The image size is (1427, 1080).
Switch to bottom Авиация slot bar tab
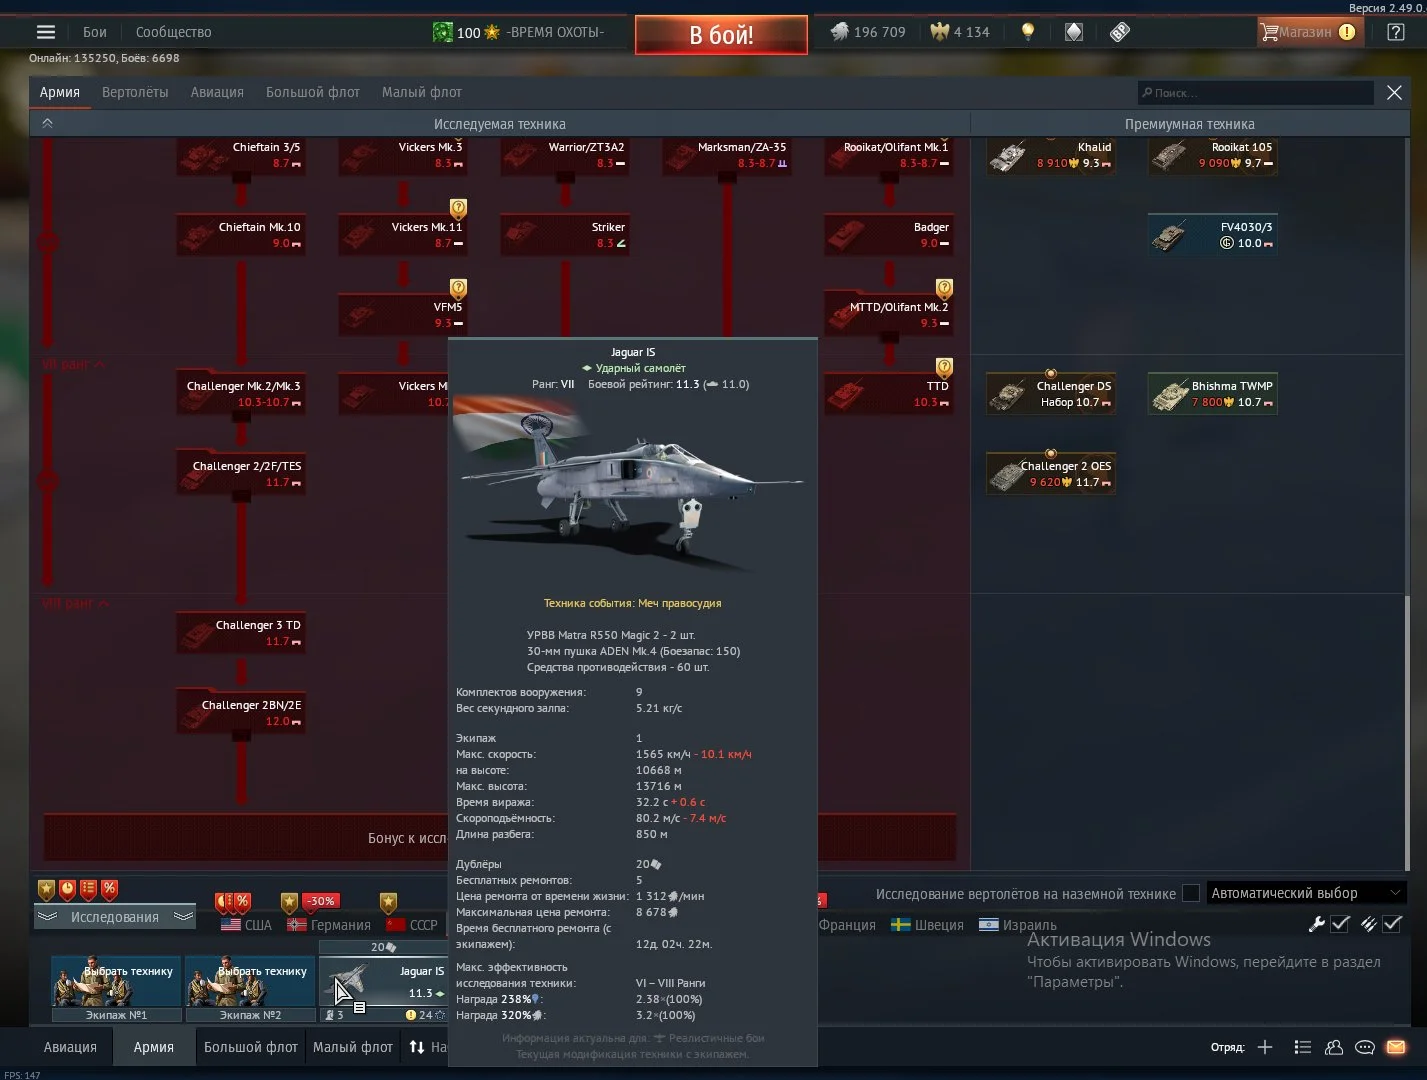70,1047
